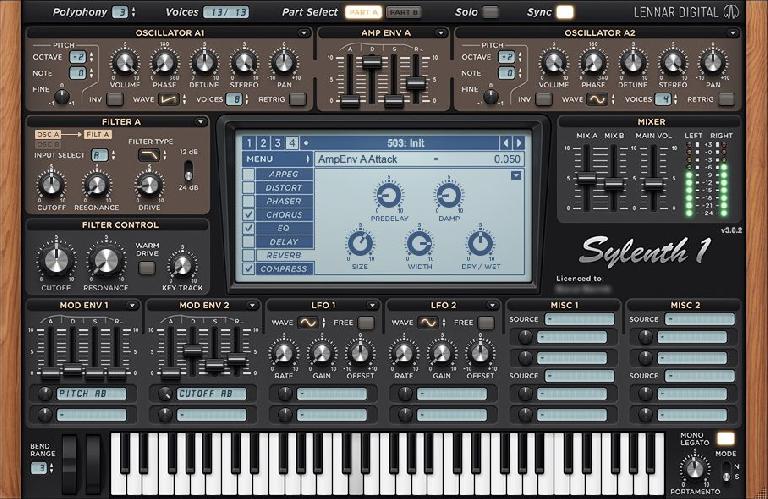
Task: Open the Mod Env 2 dropdown menu
Action: pos(252,305)
